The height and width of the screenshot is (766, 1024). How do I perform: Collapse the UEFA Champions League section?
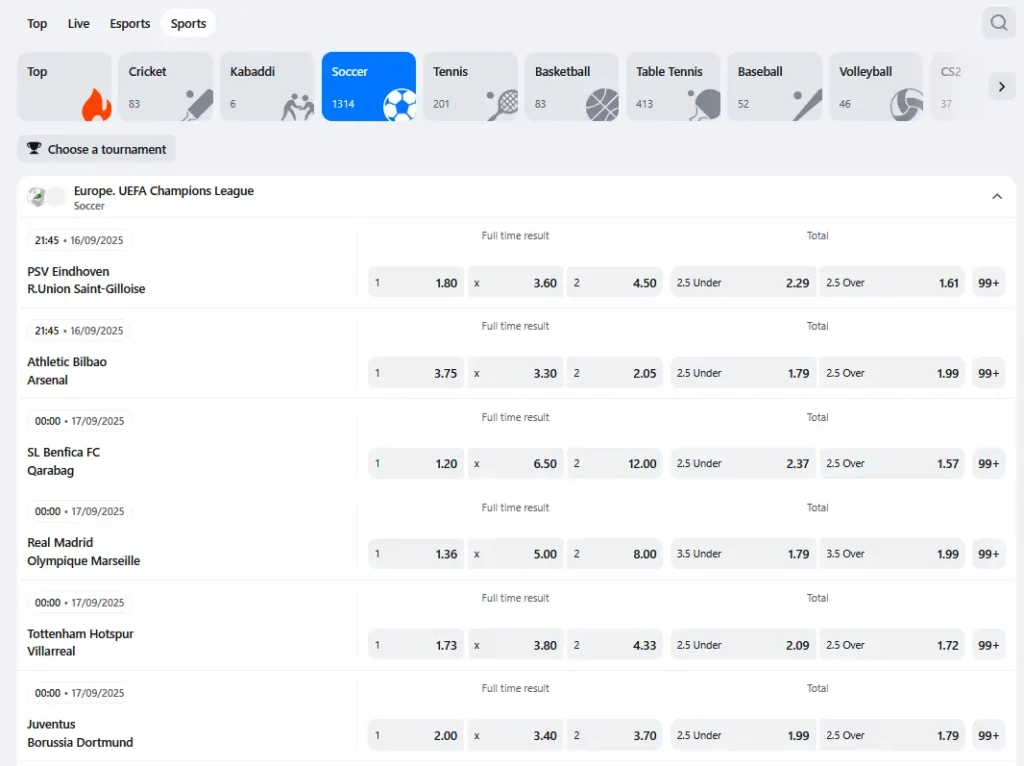click(x=996, y=197)
